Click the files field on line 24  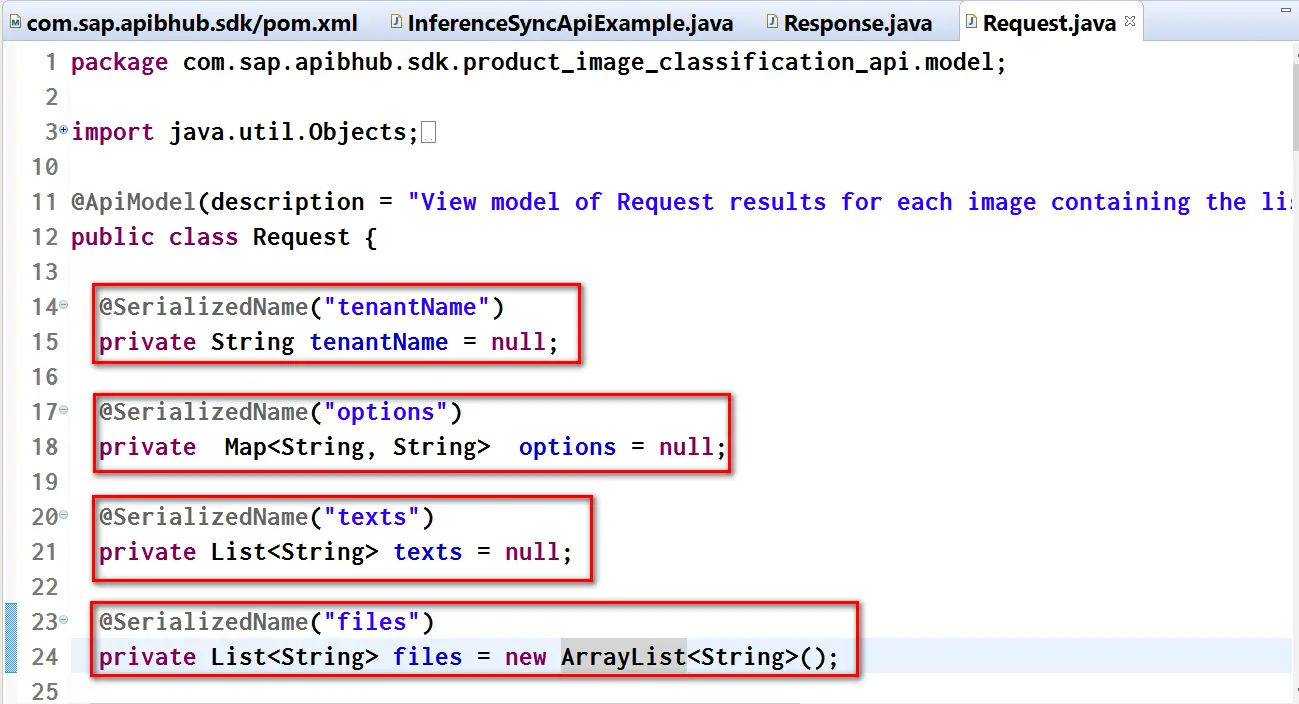pos(428,657)
